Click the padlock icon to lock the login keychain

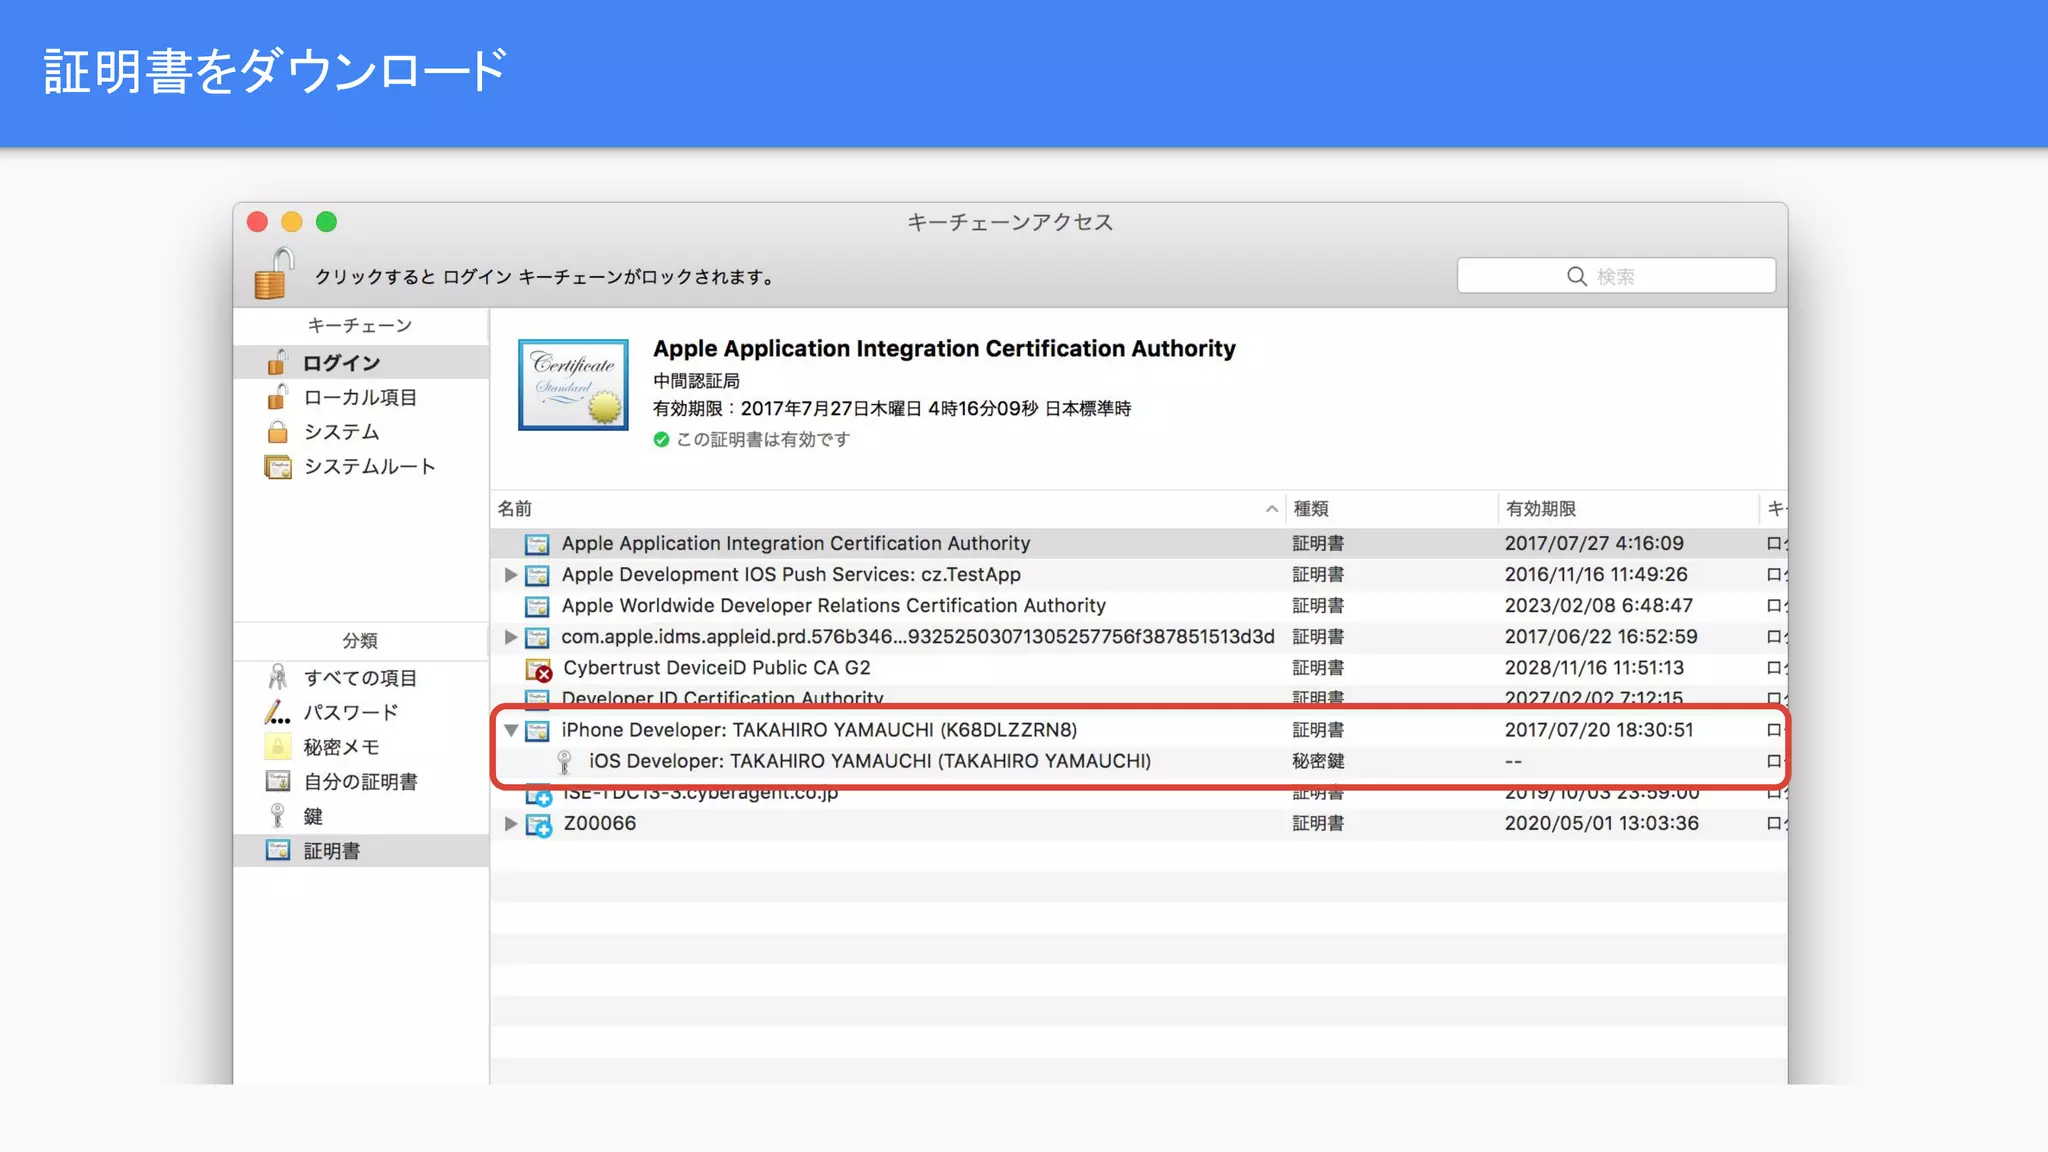pyautogui.click(x=273, y=273)
